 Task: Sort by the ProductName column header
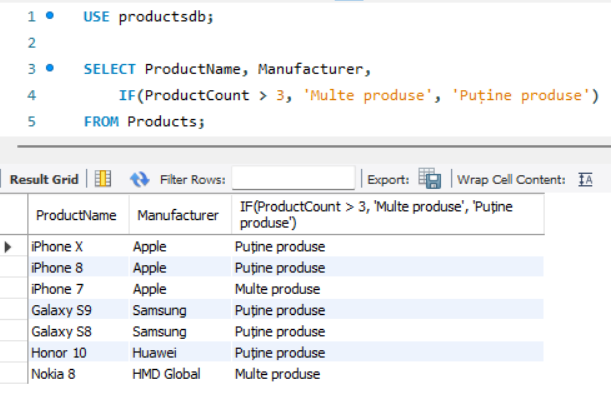pos(78,215)
